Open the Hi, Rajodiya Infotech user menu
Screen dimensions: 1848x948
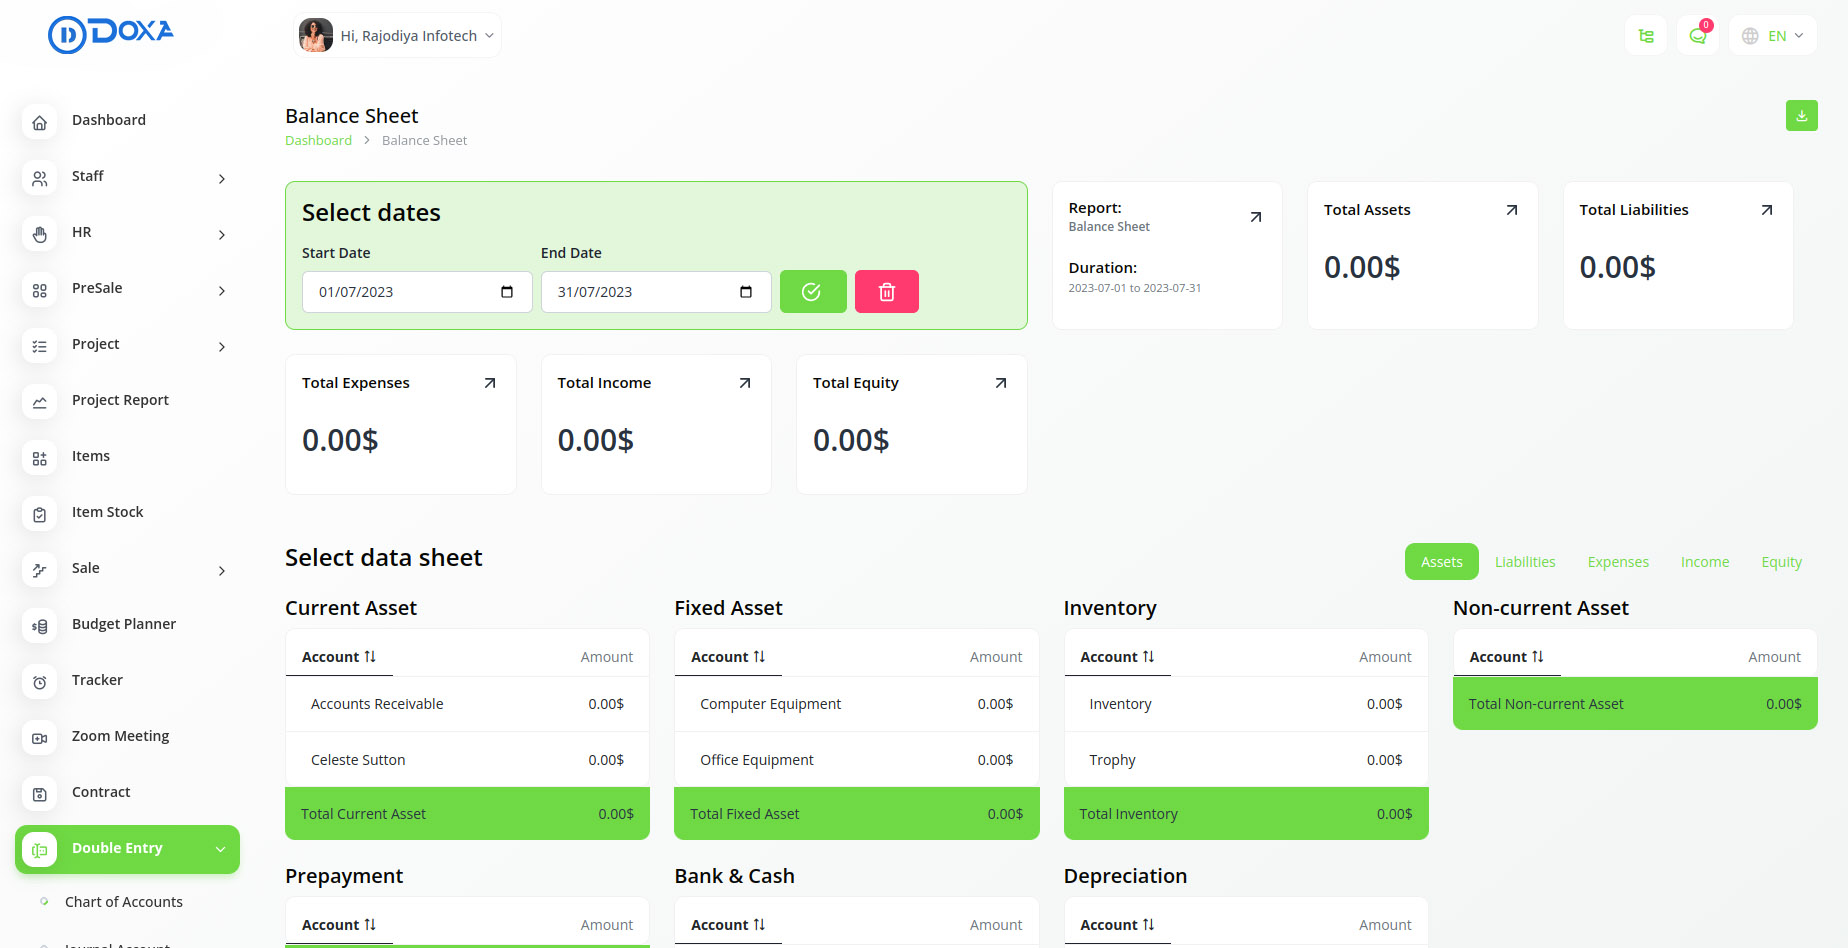(x=398, y=36)
